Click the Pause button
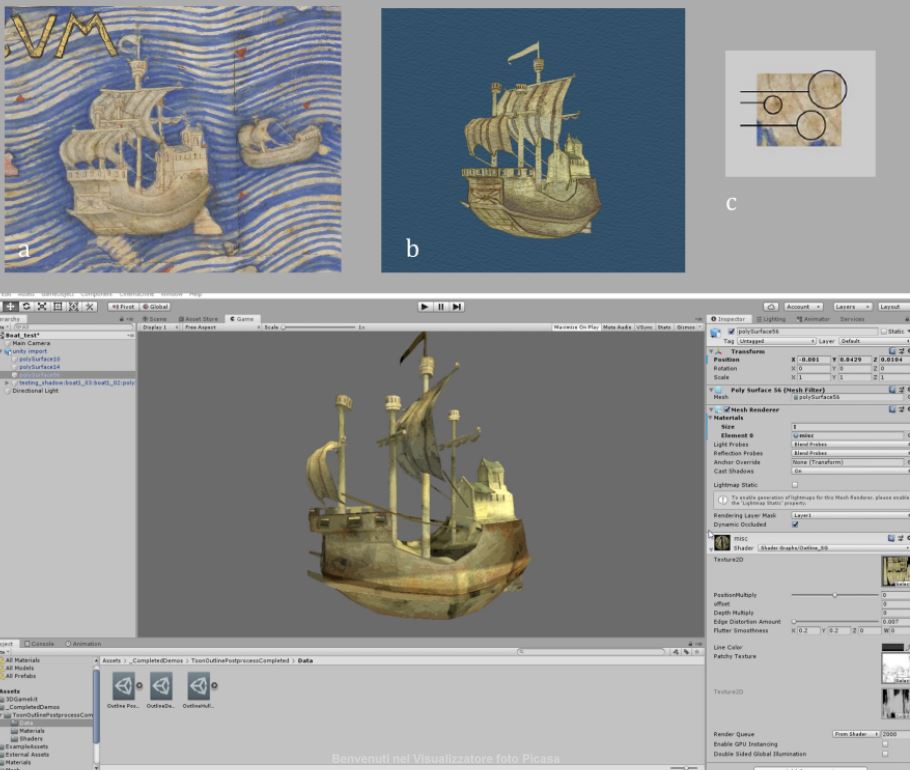The width and height of the screenshot is (910, 770). pos(441,306)
